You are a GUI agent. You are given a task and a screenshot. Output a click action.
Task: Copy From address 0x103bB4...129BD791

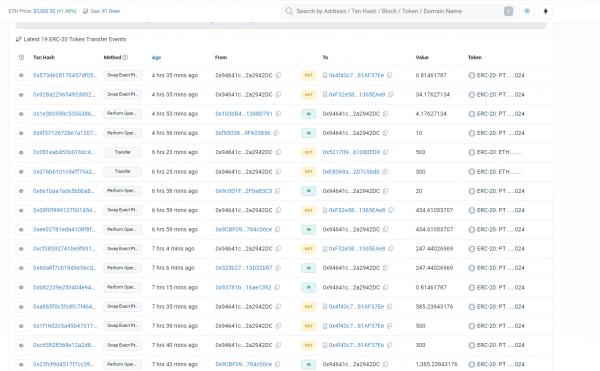click(279, 114)
